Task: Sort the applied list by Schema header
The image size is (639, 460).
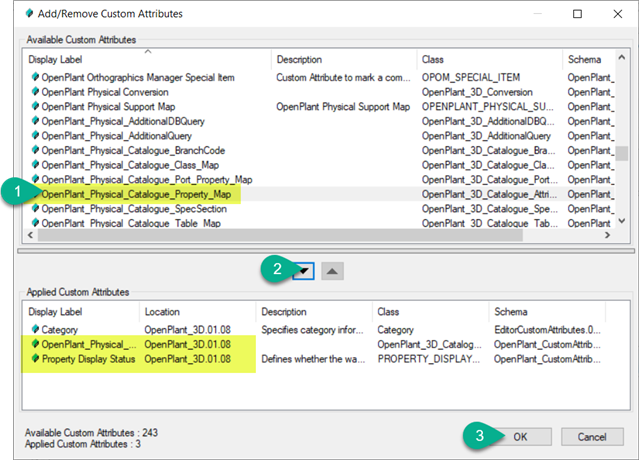Action: click(547, 312)
